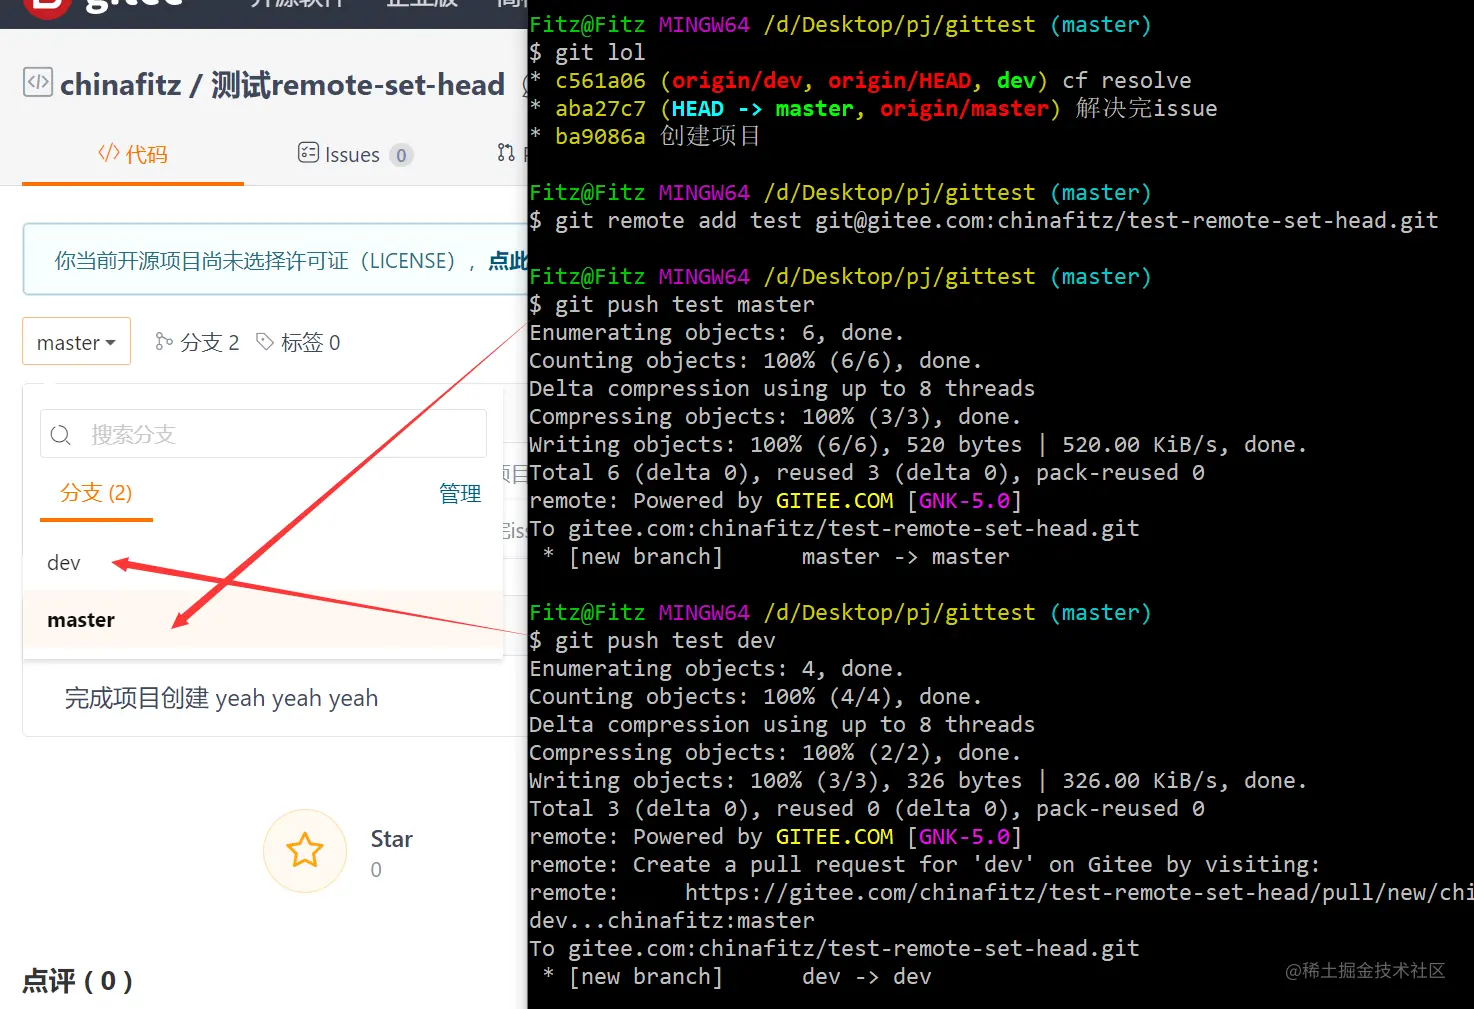
Task: Select the 分支 (2) tab in dropdown
Action: click(96, 493)
